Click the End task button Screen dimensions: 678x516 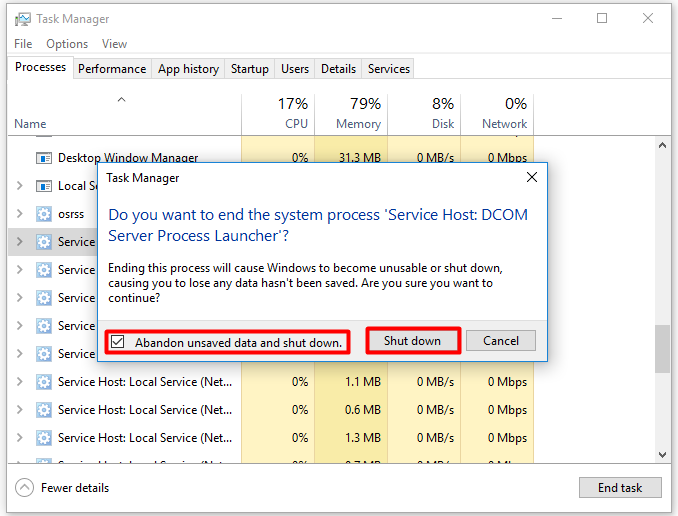(619, 488)
